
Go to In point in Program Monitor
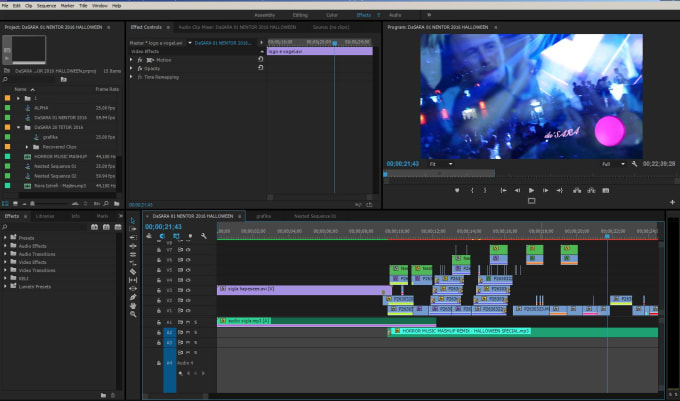click(x=503, y=190)
